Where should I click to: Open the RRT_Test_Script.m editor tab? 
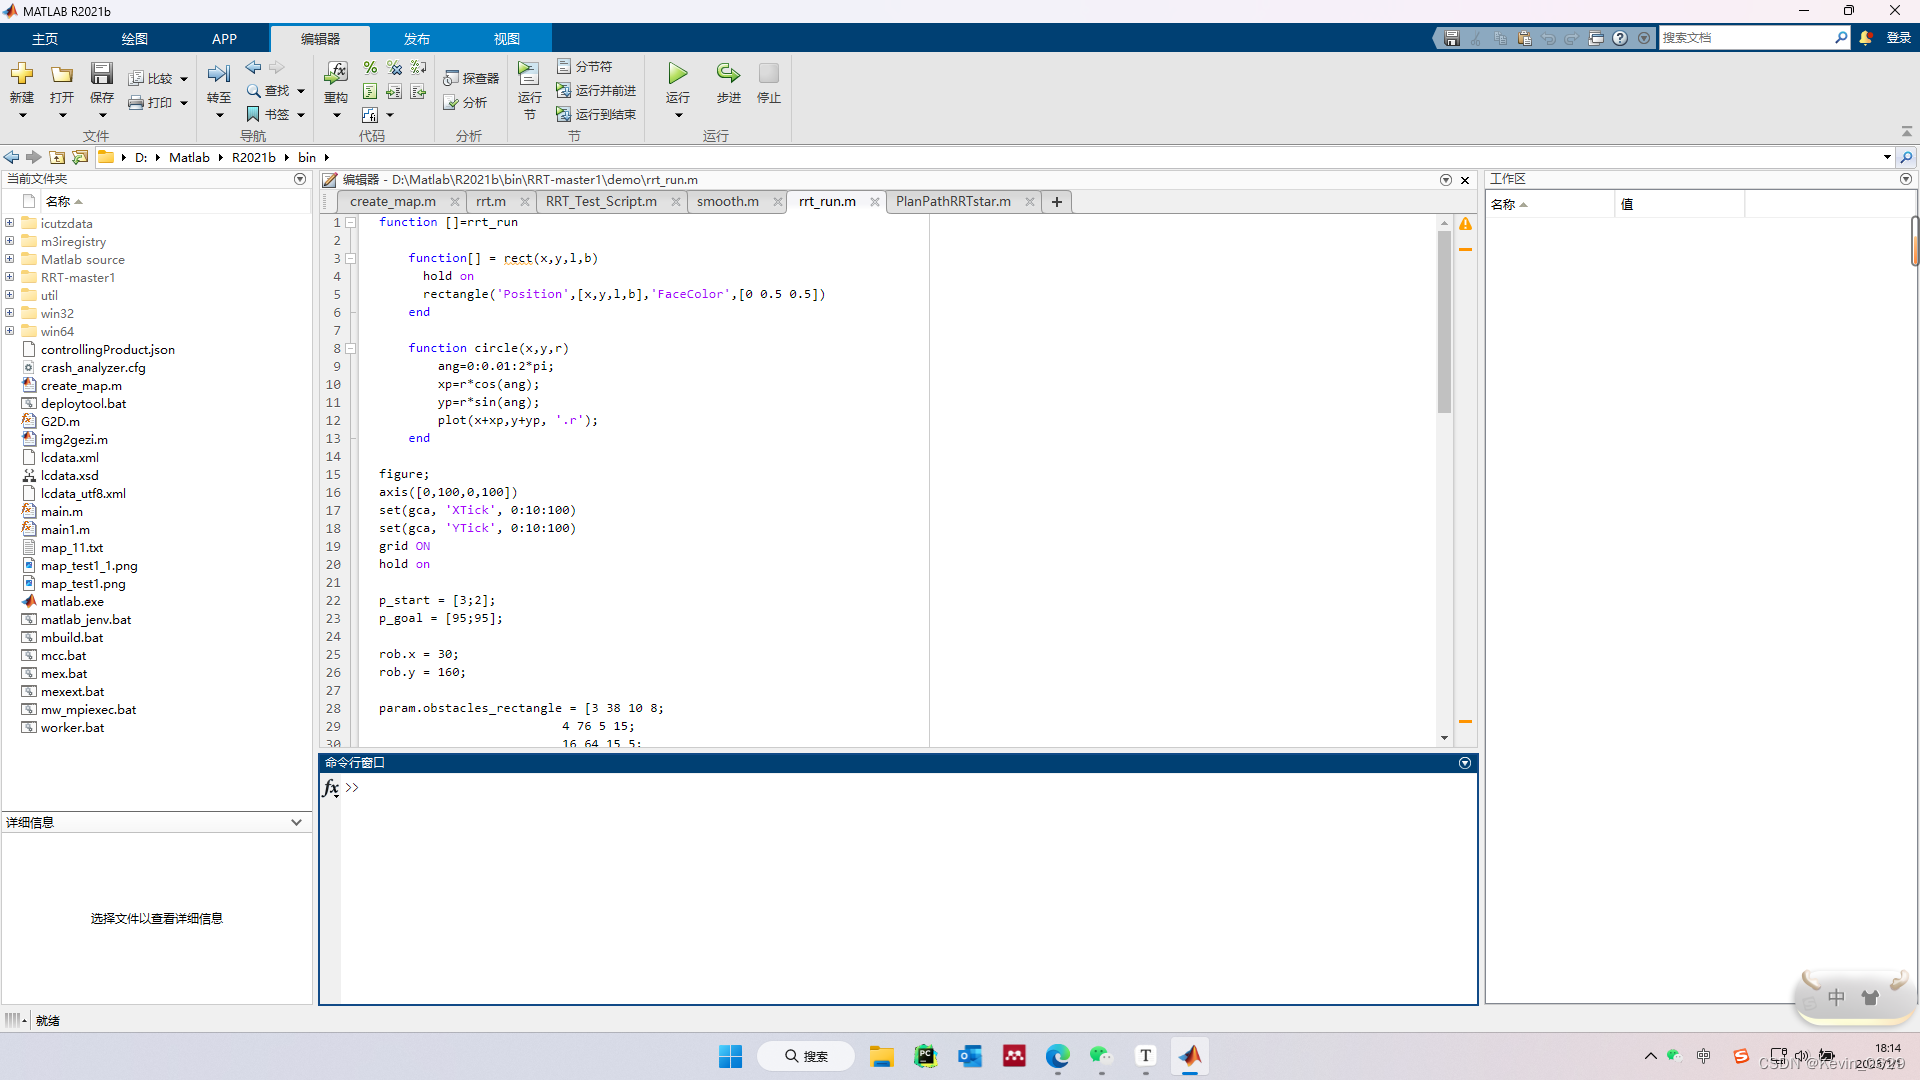601,201
